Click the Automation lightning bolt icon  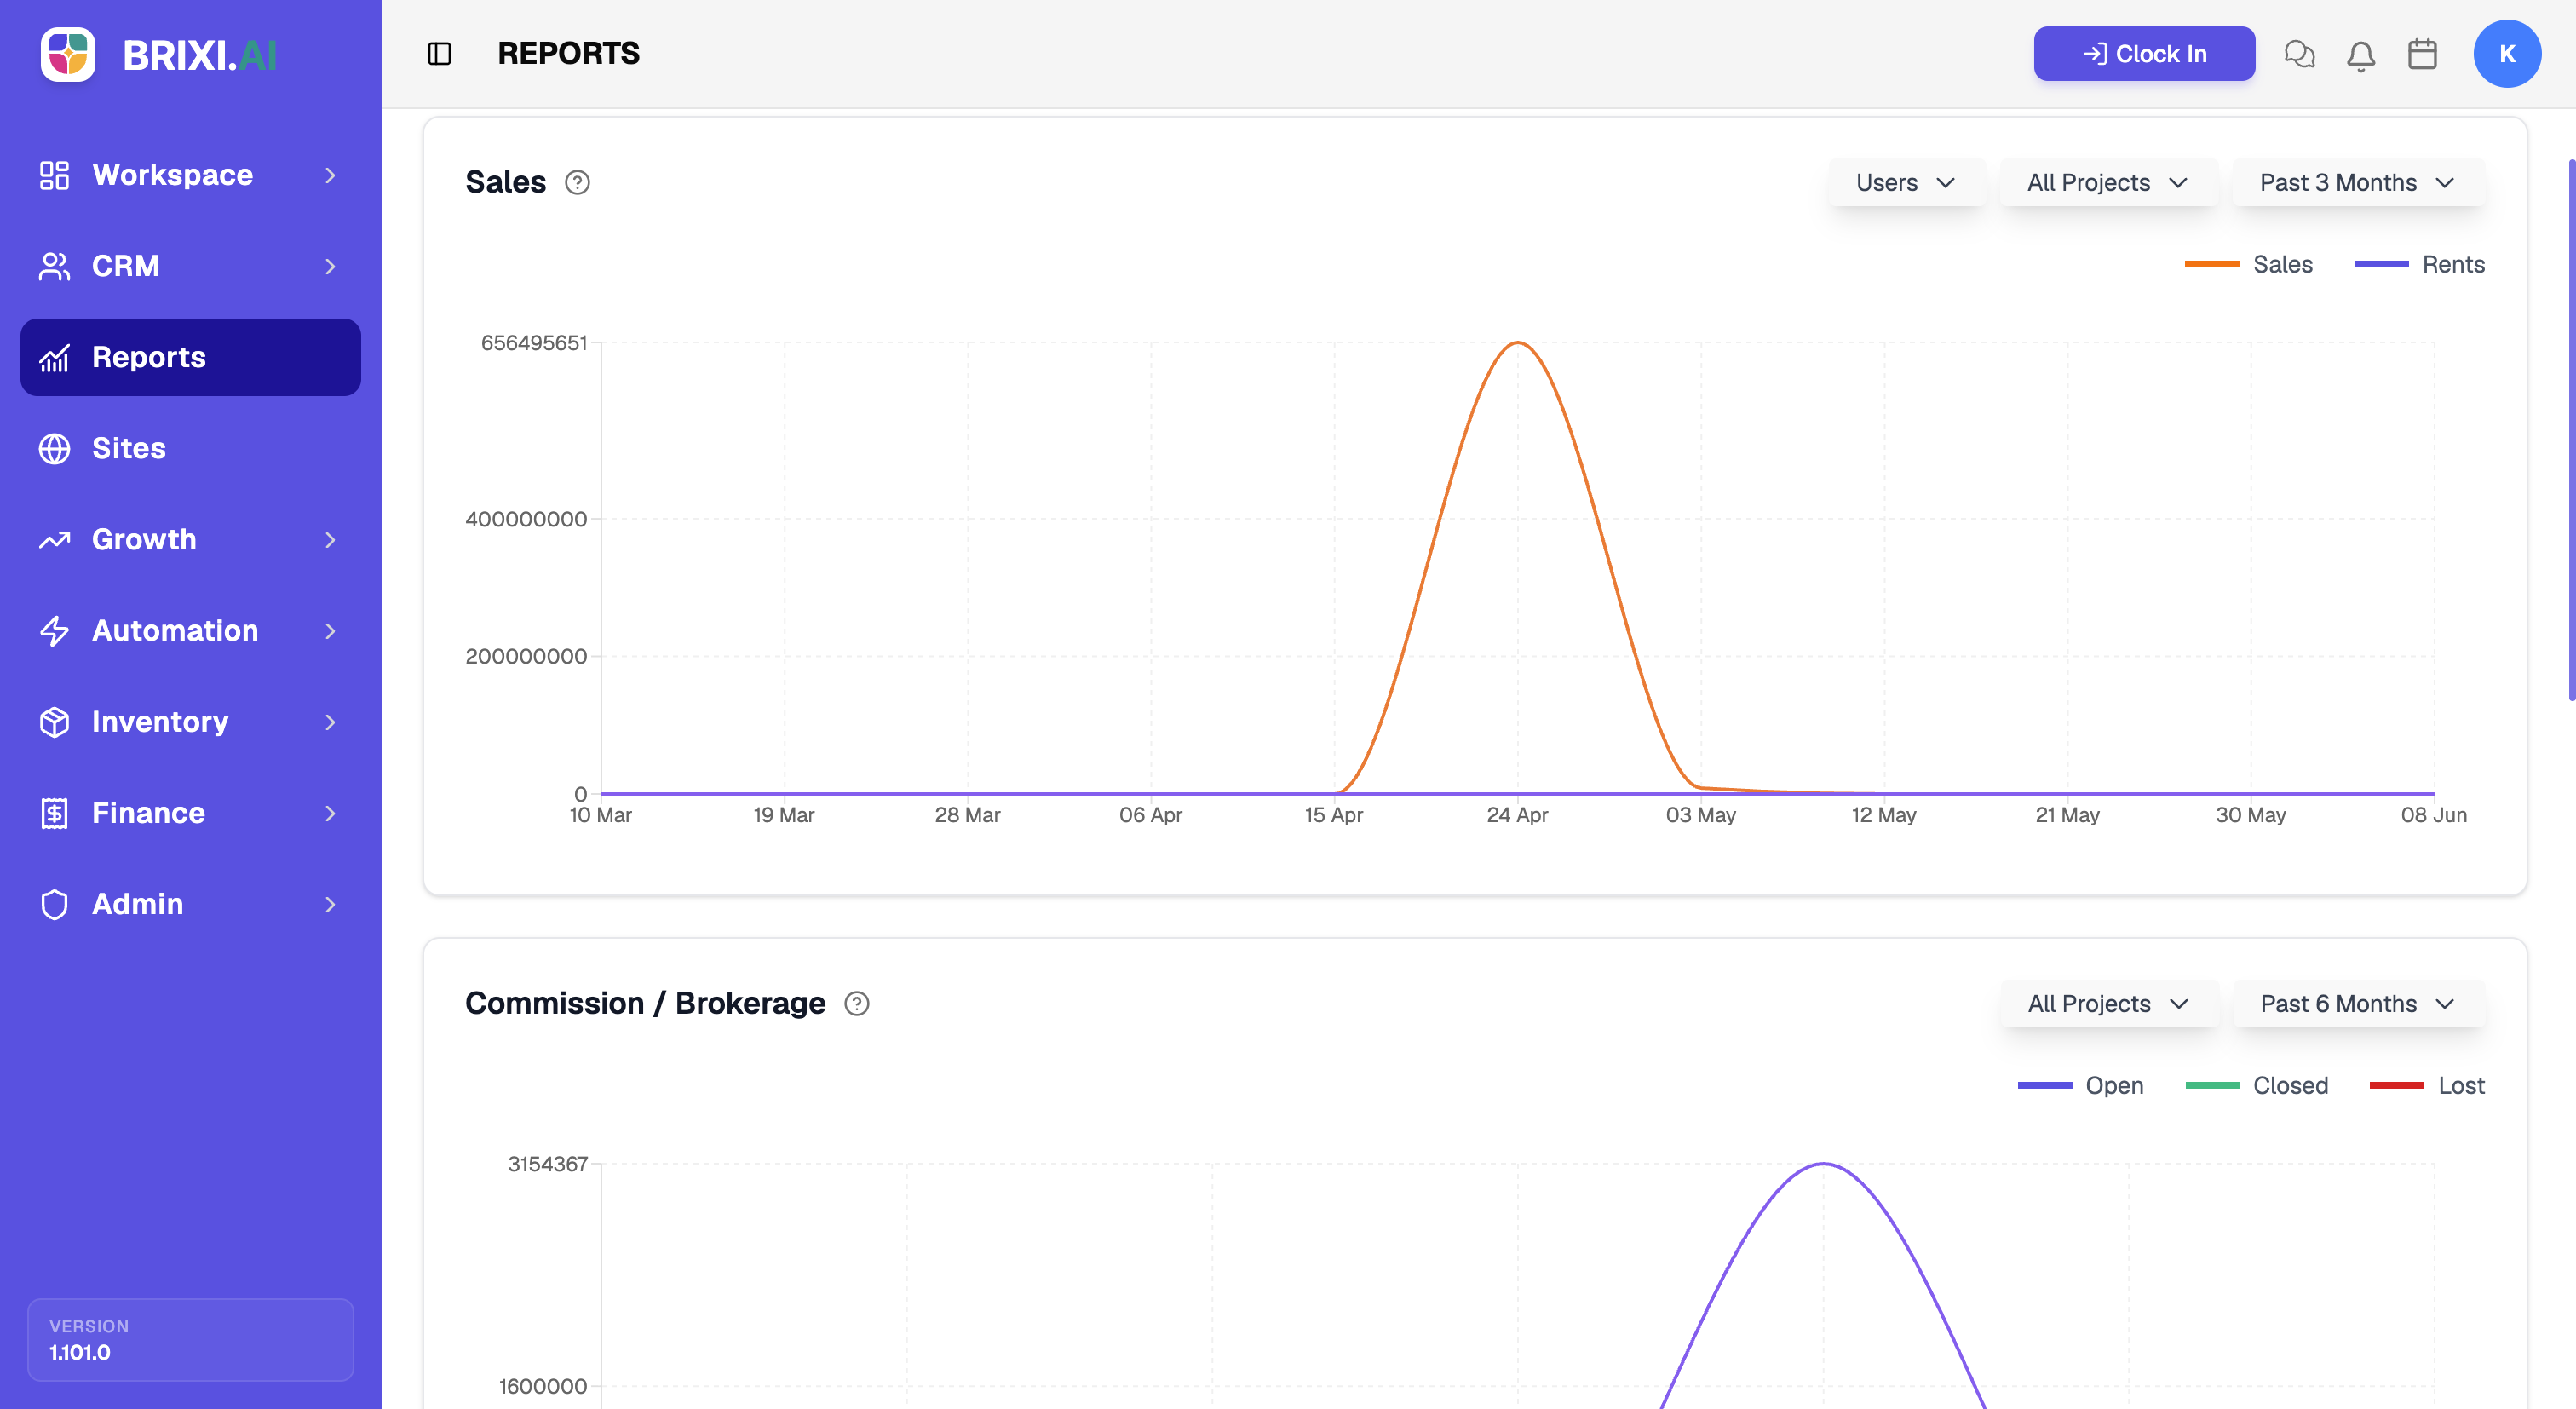[x=54, y=631]
